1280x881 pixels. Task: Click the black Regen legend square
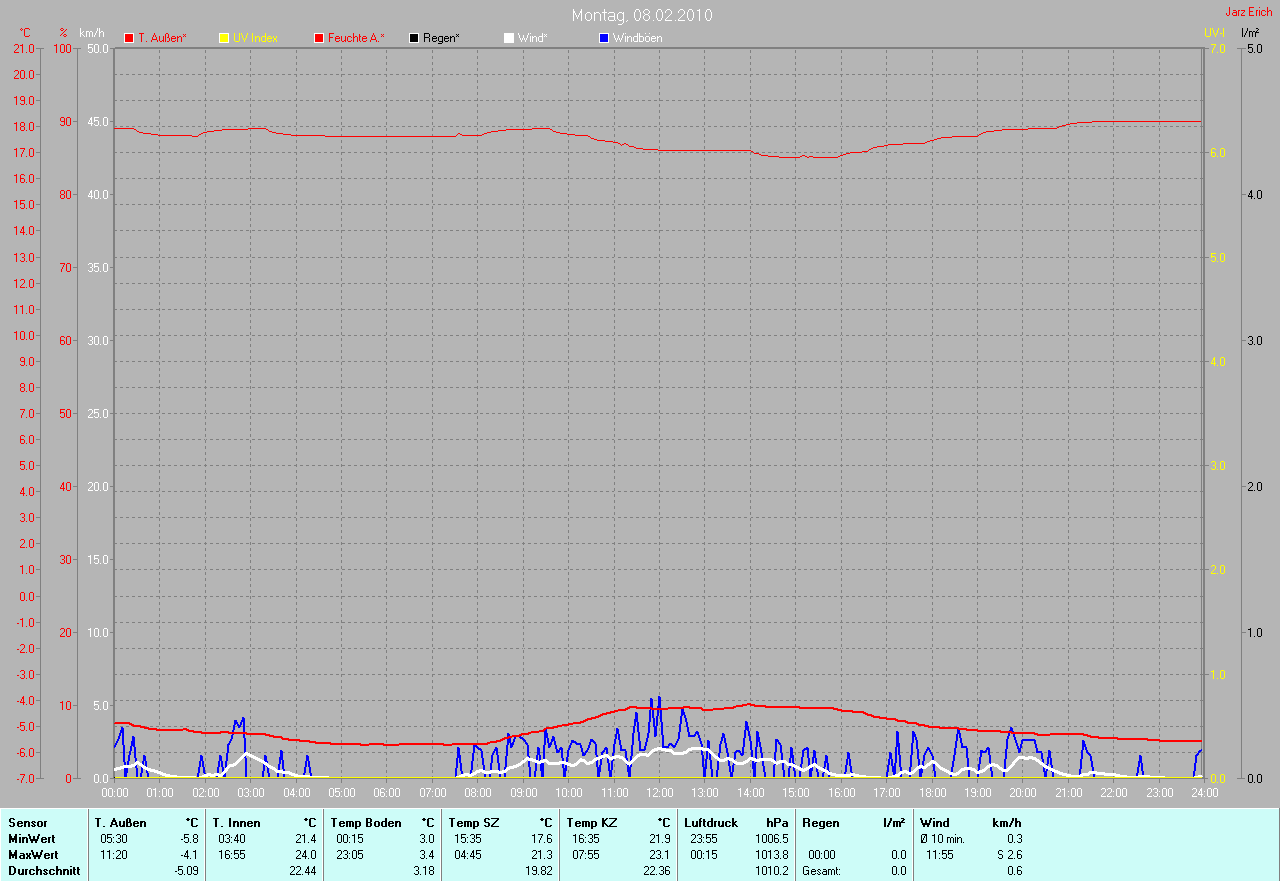pyautogui.click(x=414, y=38)
